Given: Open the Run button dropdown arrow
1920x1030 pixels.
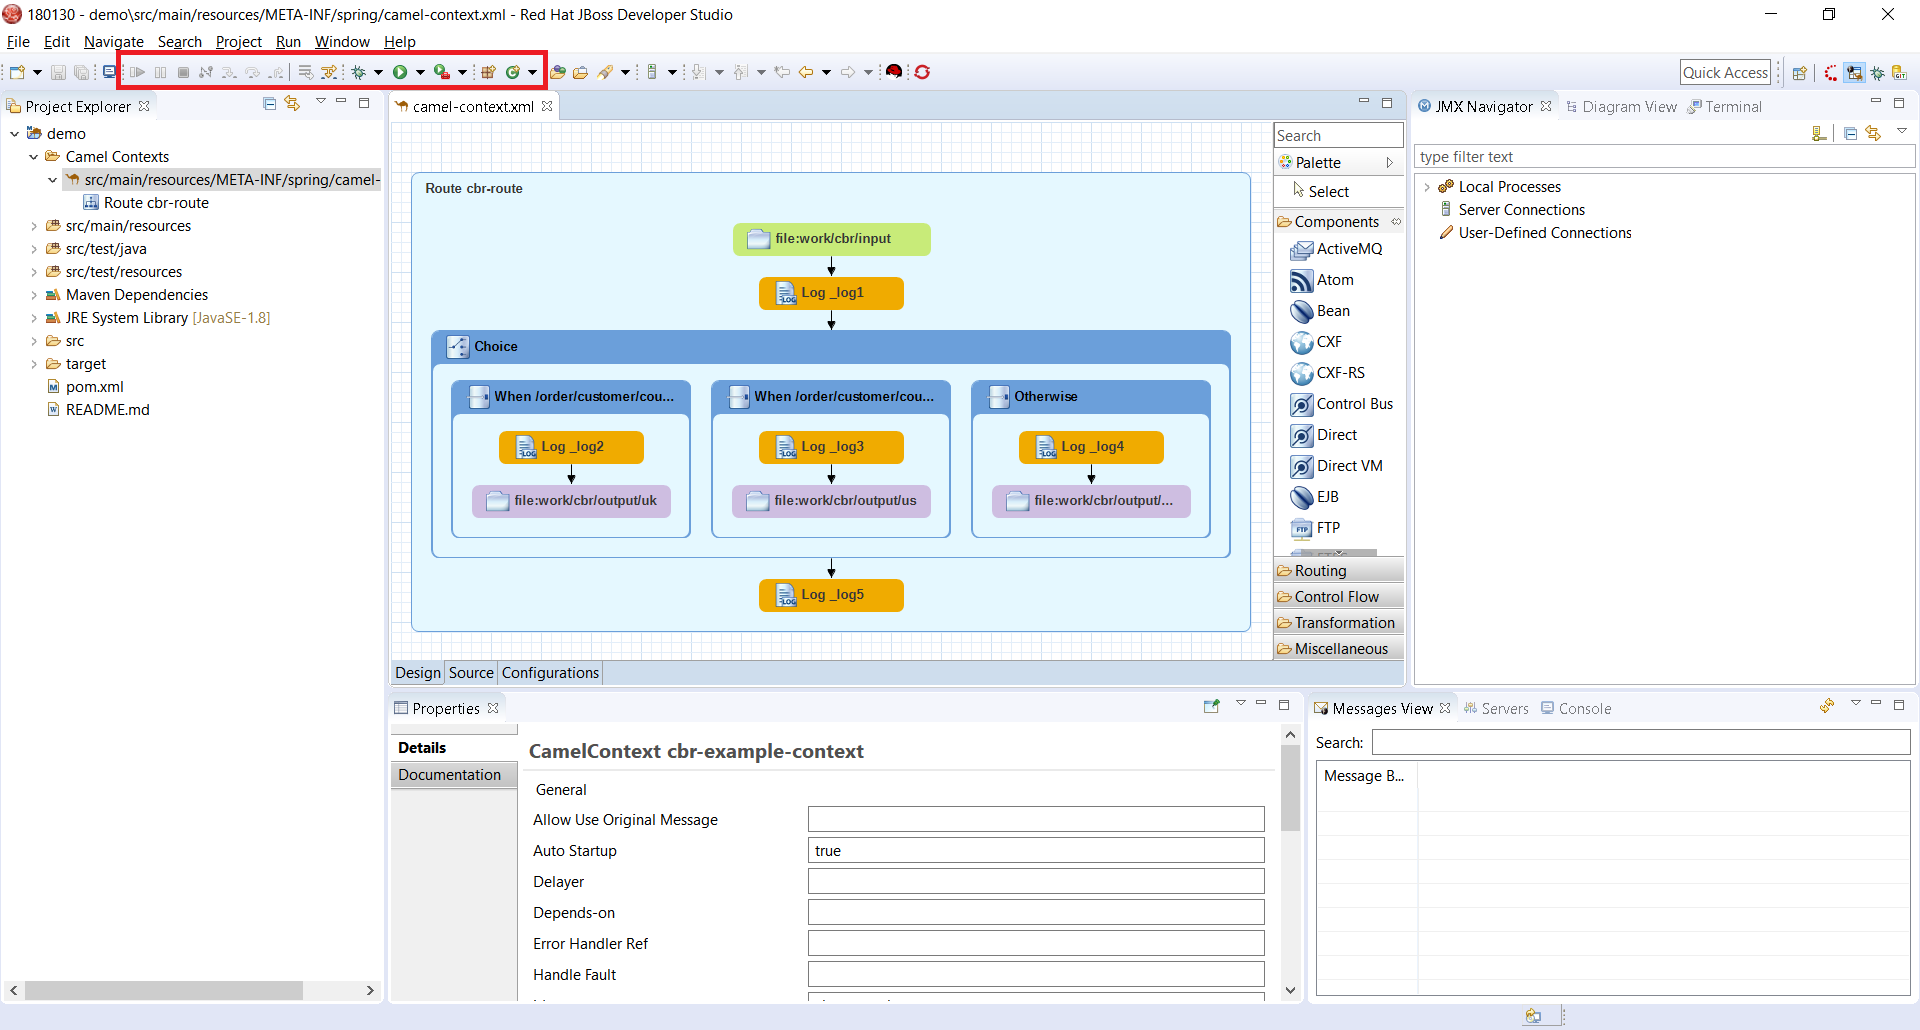Looking at the screenshot, I should [x=420, y=72].
